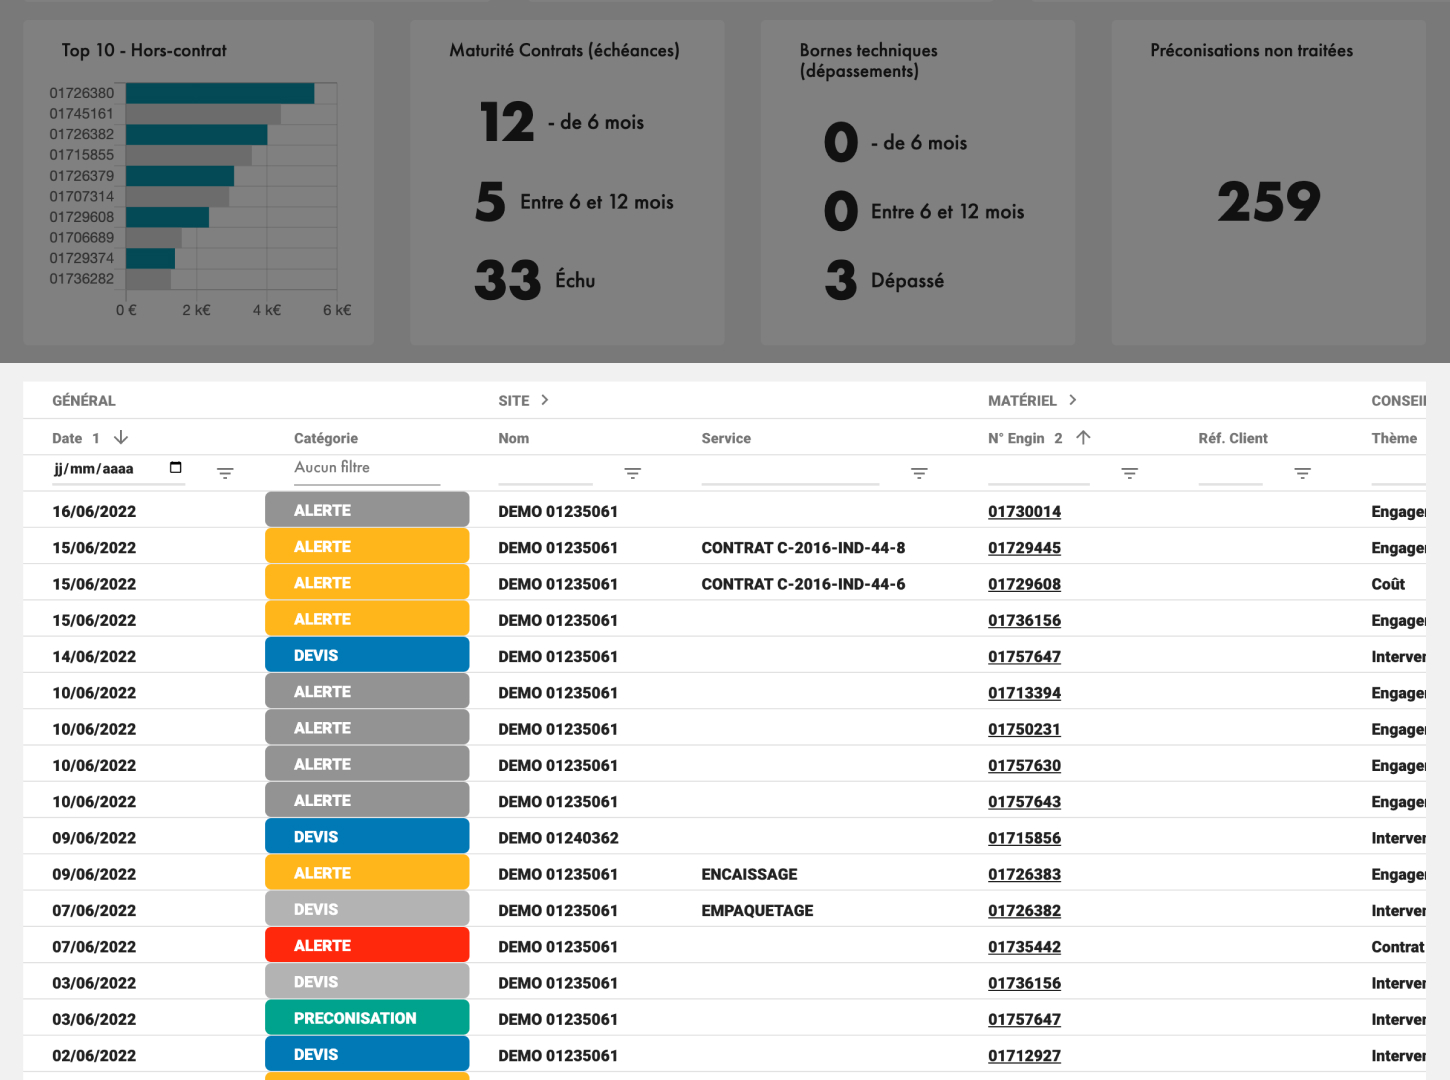The width and height of the screenshot is (1450, 1080).
Task: Click the red ALERTE badge dated 07/06/2022
Action: (367, 946)
